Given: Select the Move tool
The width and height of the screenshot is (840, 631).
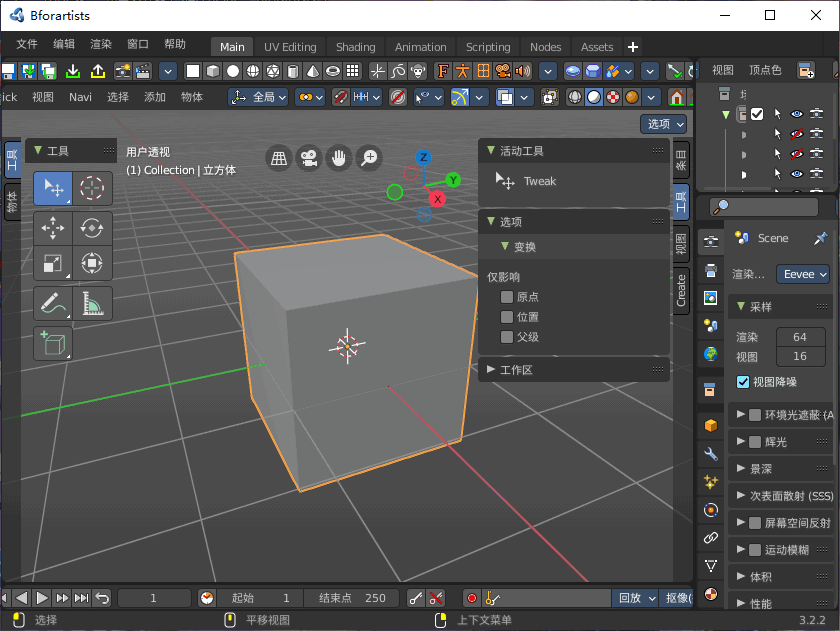Looking at the screenshot, I should pos(52,227).
